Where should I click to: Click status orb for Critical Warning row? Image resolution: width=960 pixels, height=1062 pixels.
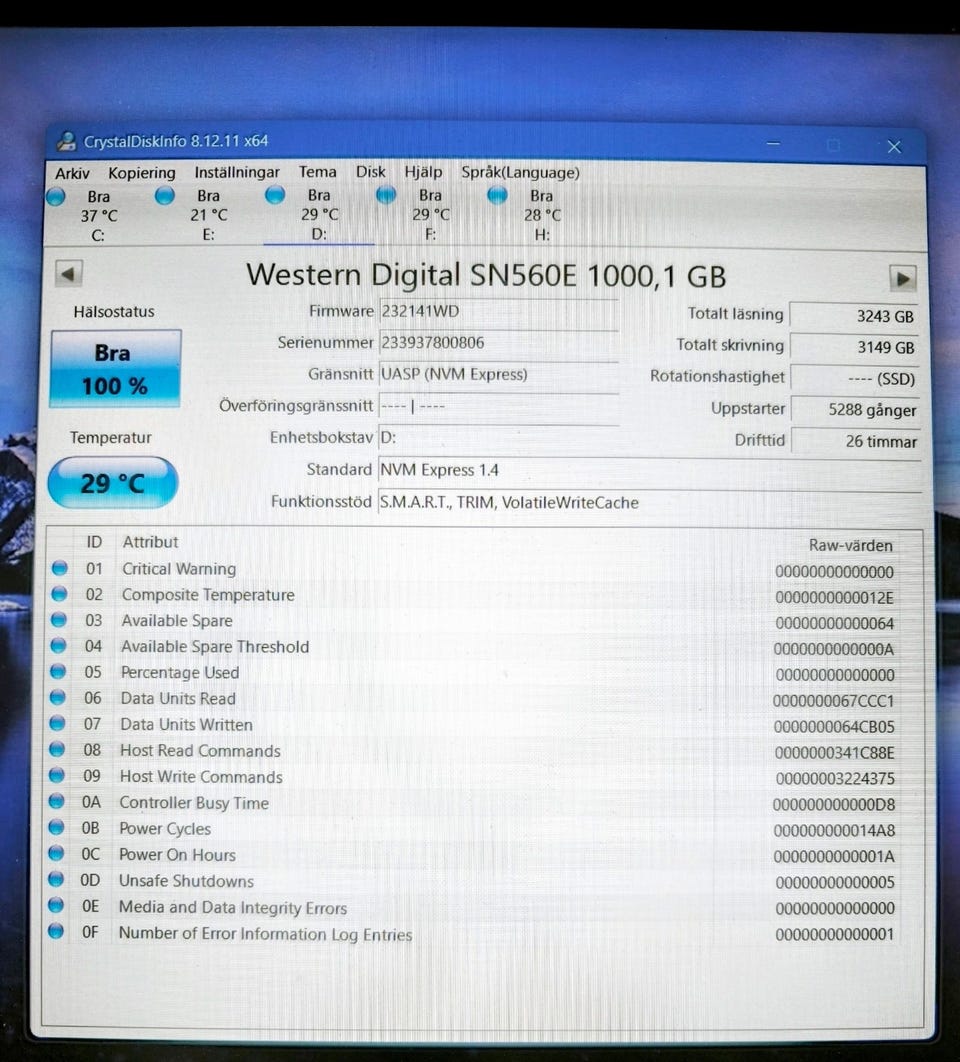point(60,568)
